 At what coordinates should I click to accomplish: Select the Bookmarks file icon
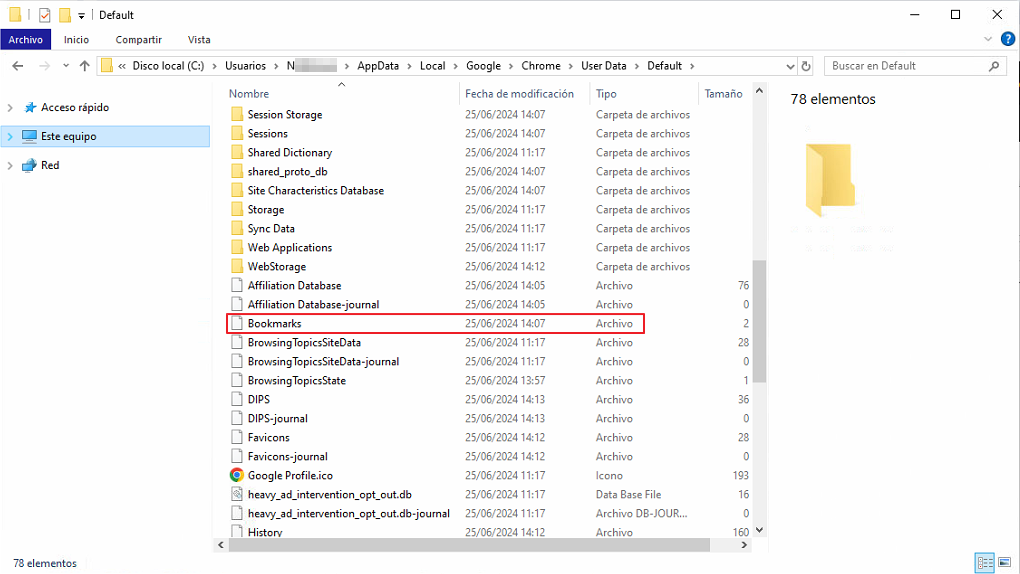pos(237,323)
